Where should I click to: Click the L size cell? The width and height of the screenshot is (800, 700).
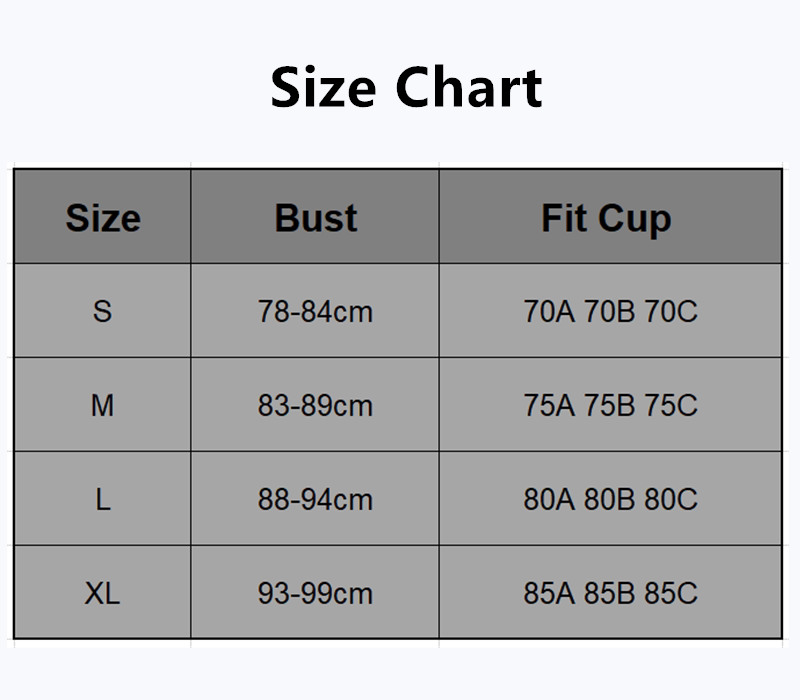click(x=102, y=499)
